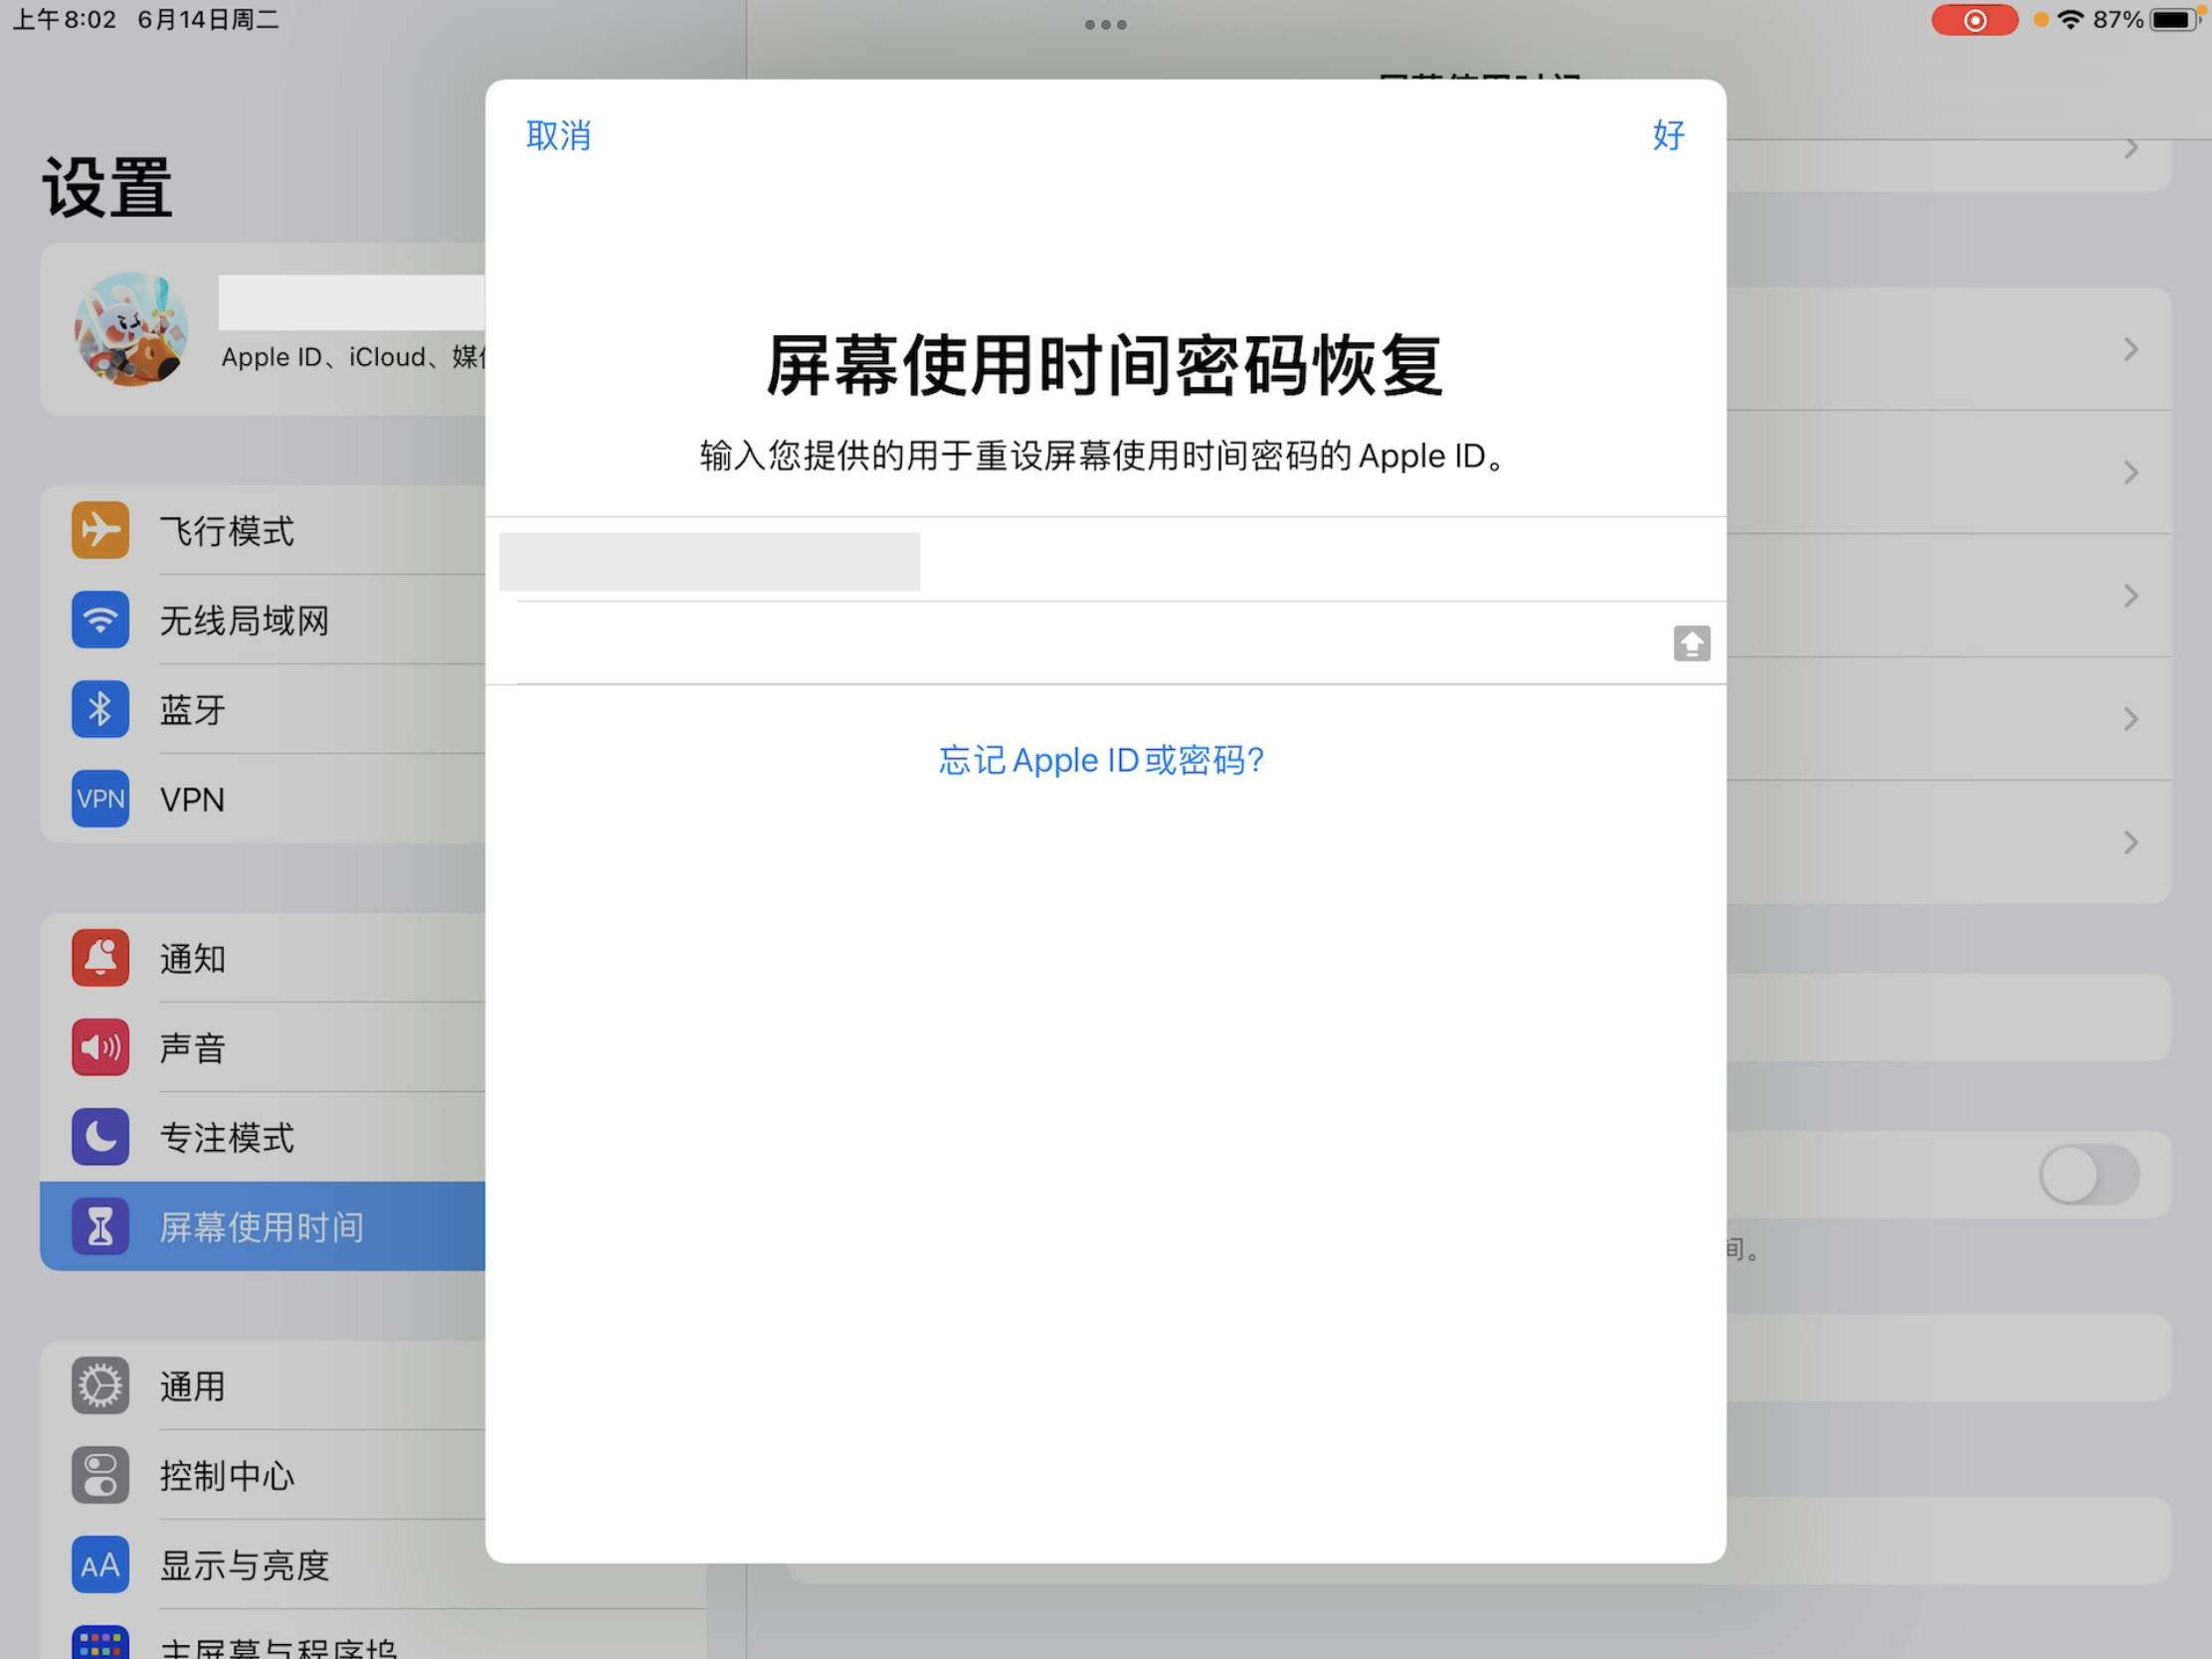The height and width of the screenshot is (1659, 2212).
Task: Tap the second chevron in the right panel
Action: pos(2130,349)
